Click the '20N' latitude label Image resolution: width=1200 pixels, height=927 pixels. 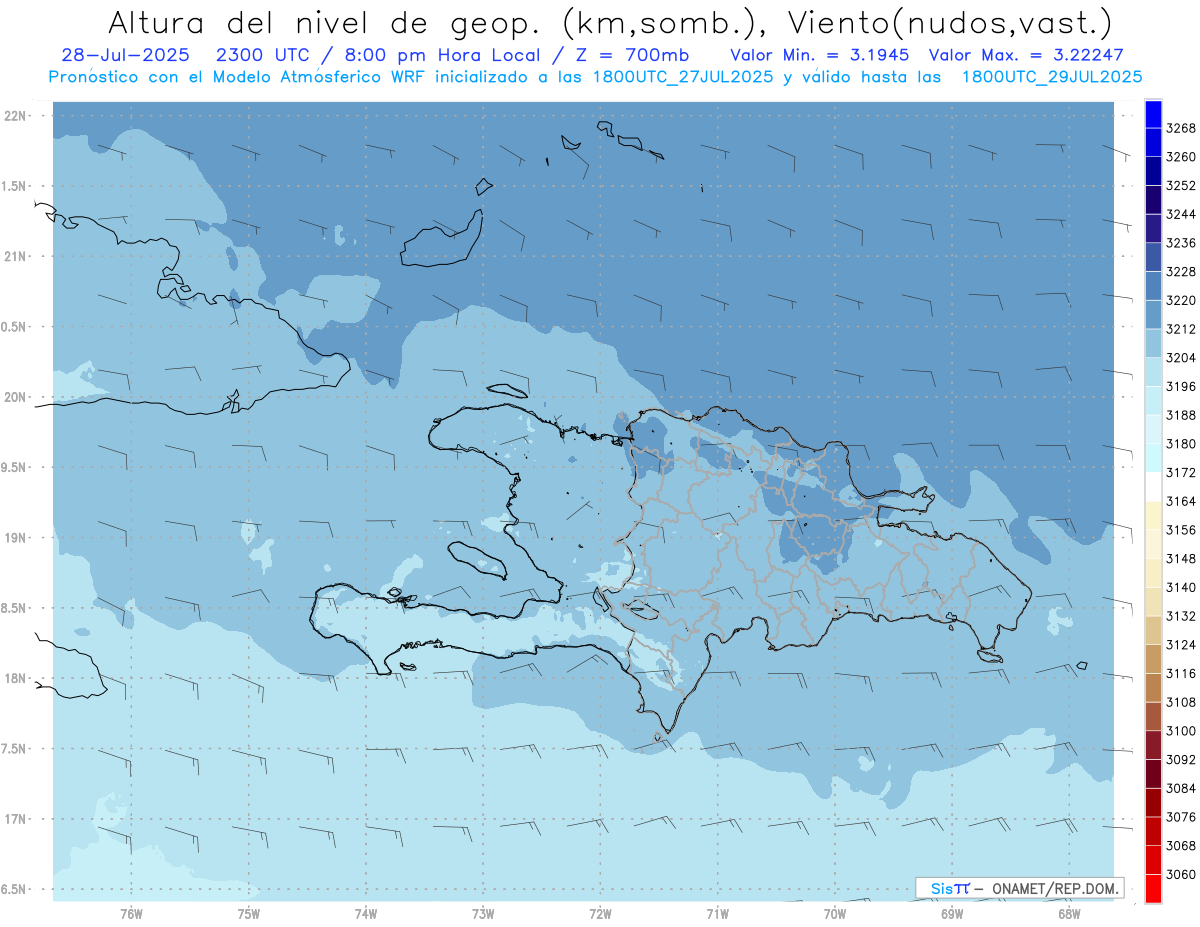point(14,397)
